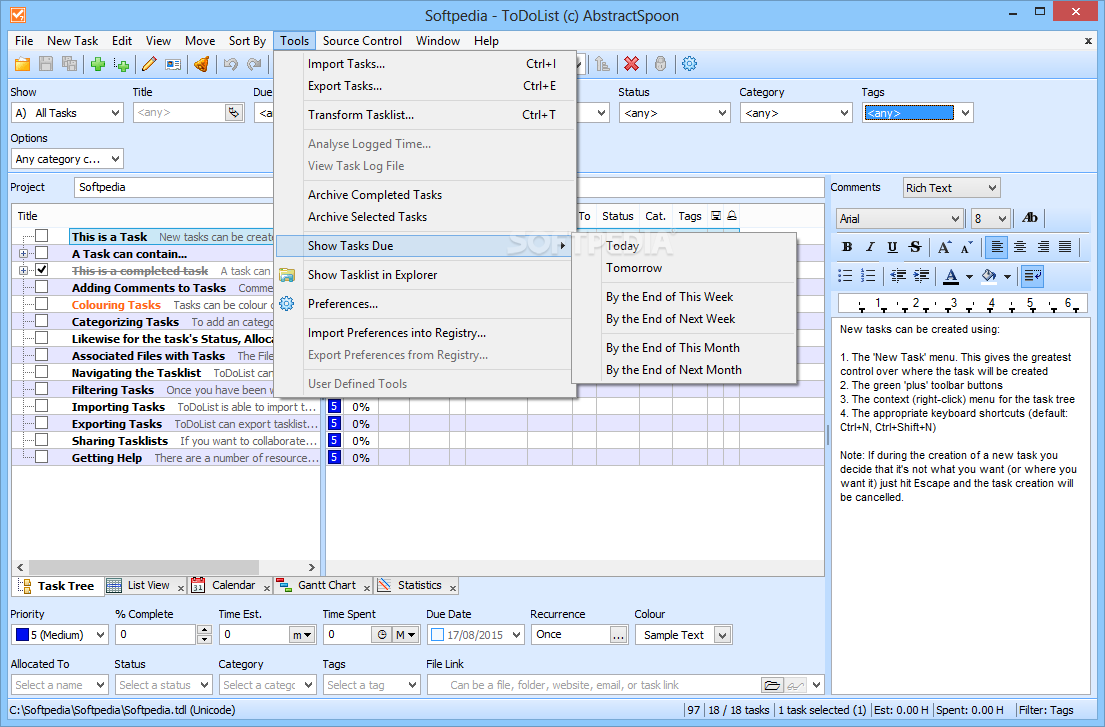The width and height of the screenshot is (1105, 727).
Task: Click the pencil edit task icon
Action: (149, 64)
